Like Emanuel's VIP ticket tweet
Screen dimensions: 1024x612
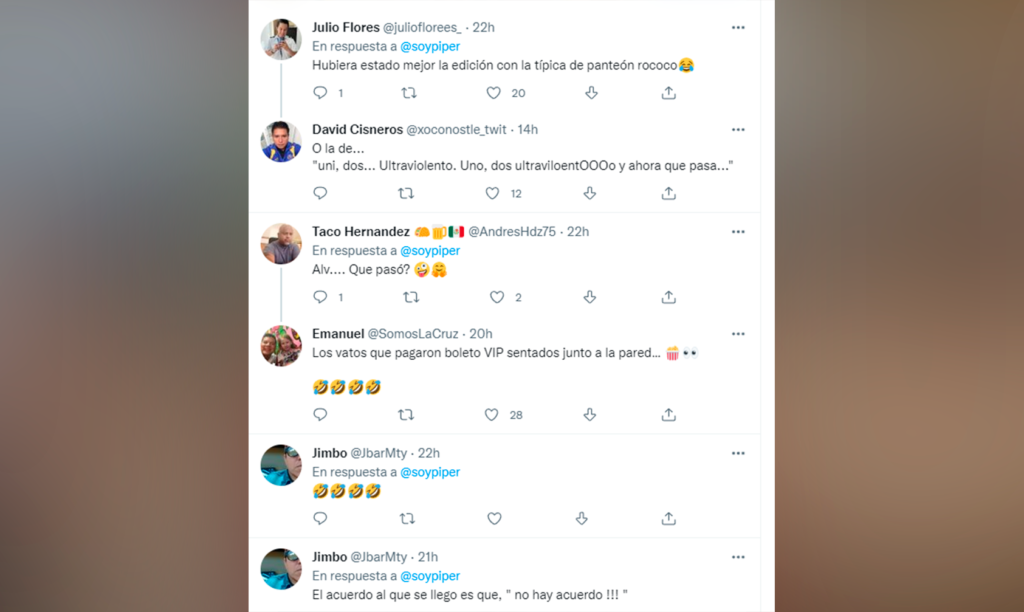[493, 414]
